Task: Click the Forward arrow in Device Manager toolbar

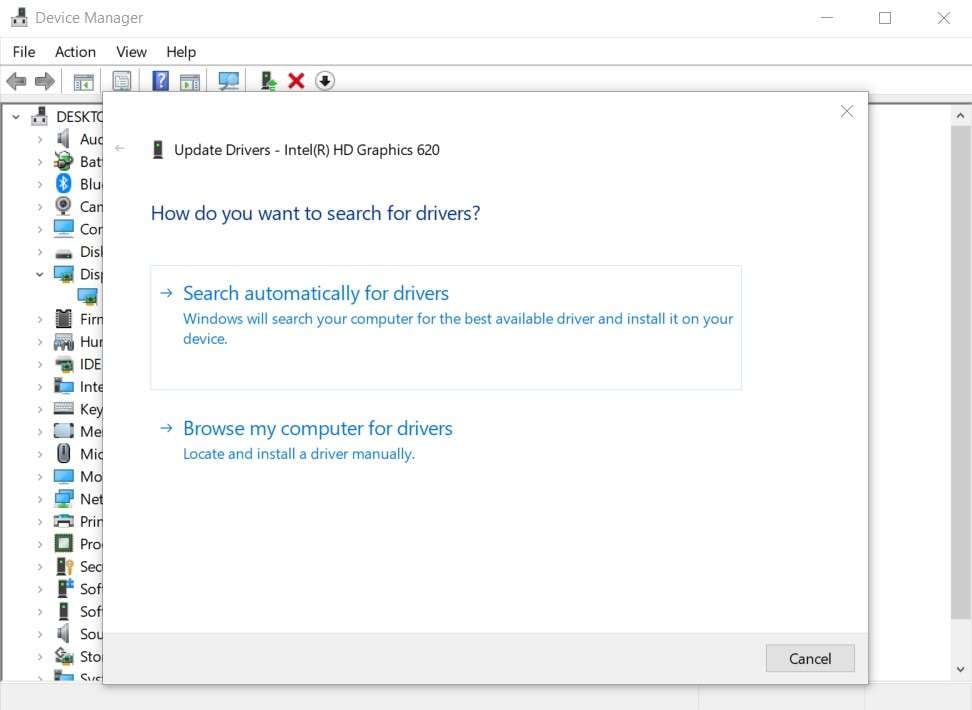Action: [x=45, y=81]
